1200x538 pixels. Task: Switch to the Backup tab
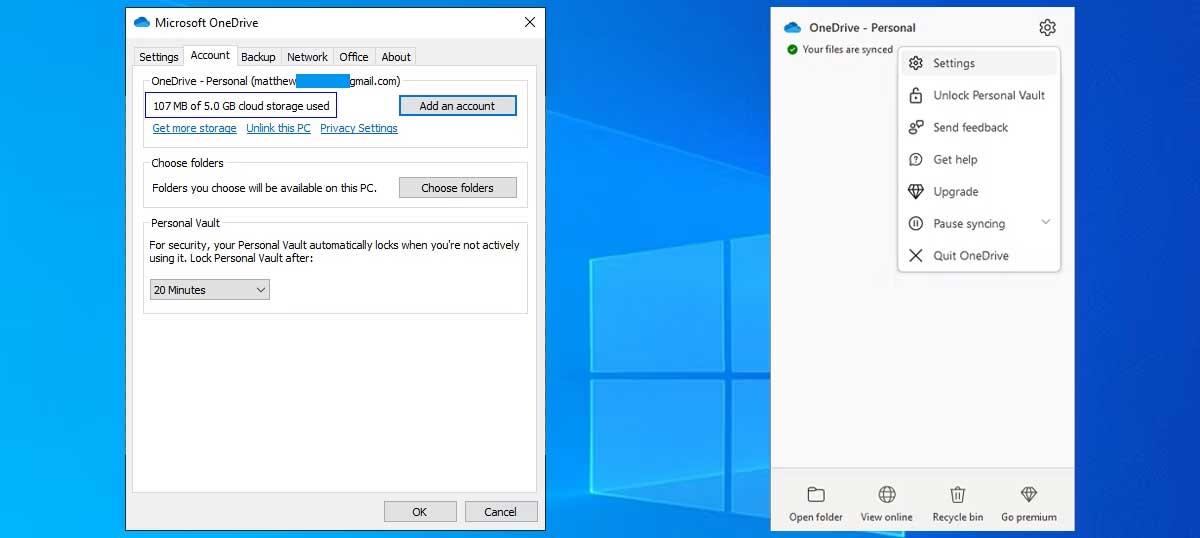(258, 57)
